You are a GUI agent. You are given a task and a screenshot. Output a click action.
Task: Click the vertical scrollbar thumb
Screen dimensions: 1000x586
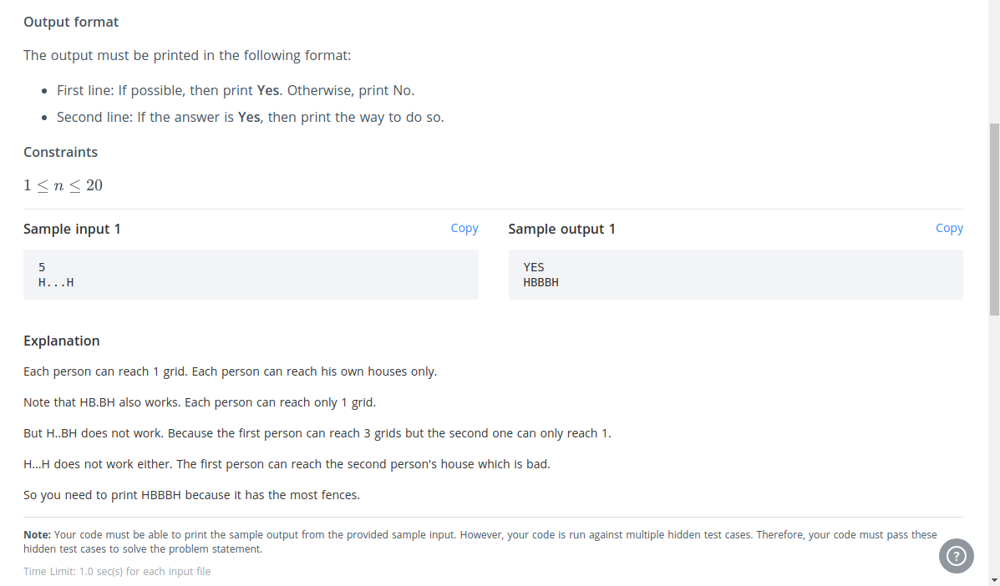pyautogui.click(x=994, y=219)
